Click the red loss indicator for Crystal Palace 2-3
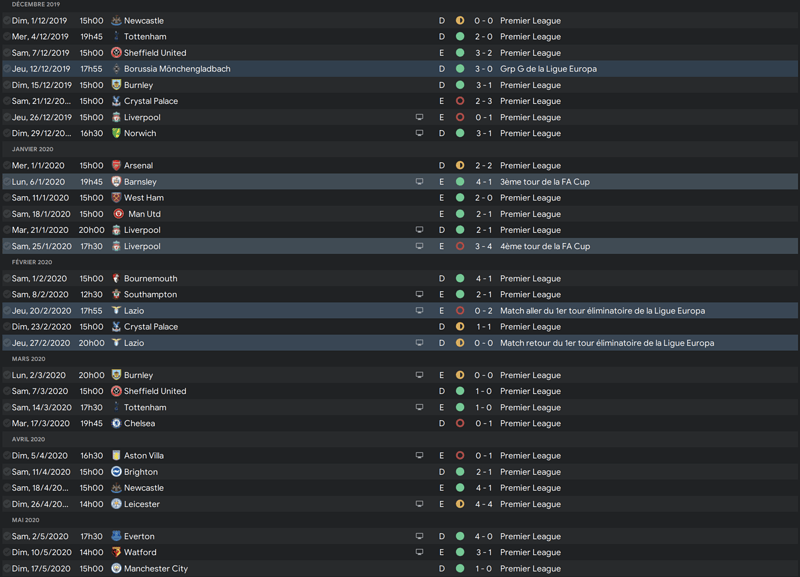 click(x=460, y=101)
